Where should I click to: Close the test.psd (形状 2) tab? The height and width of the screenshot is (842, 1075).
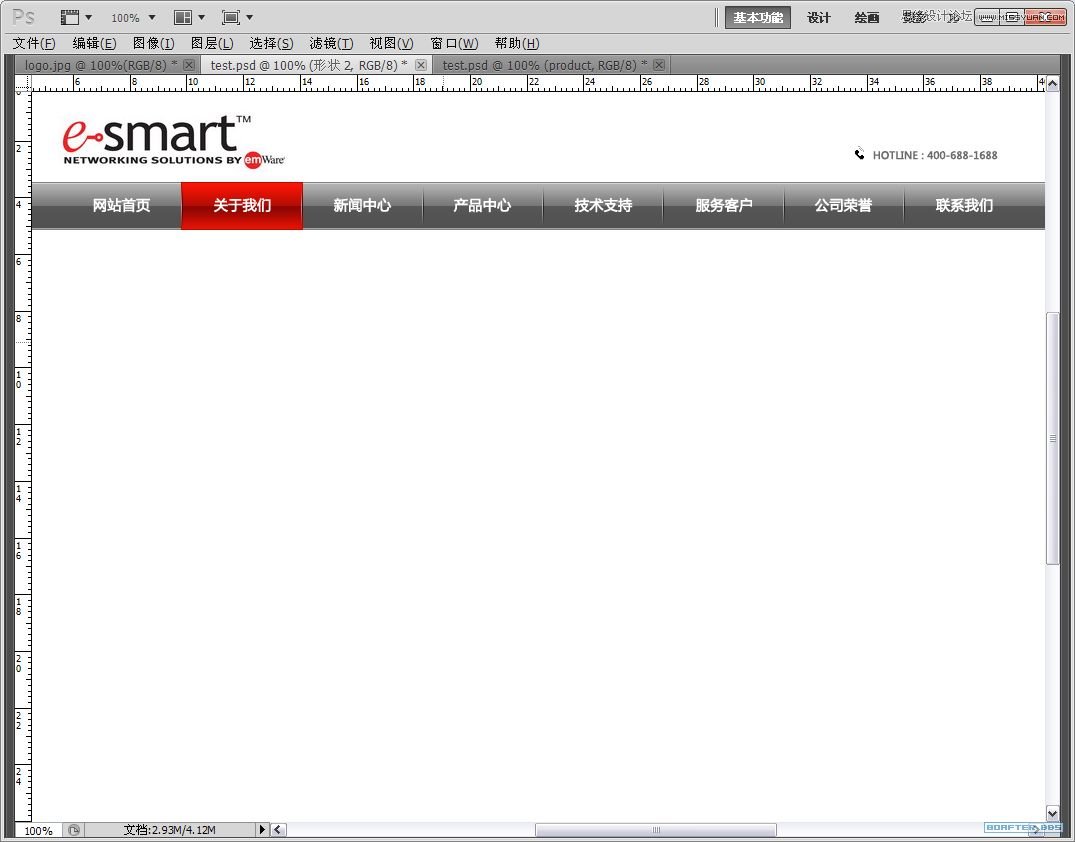click(421, 65)
